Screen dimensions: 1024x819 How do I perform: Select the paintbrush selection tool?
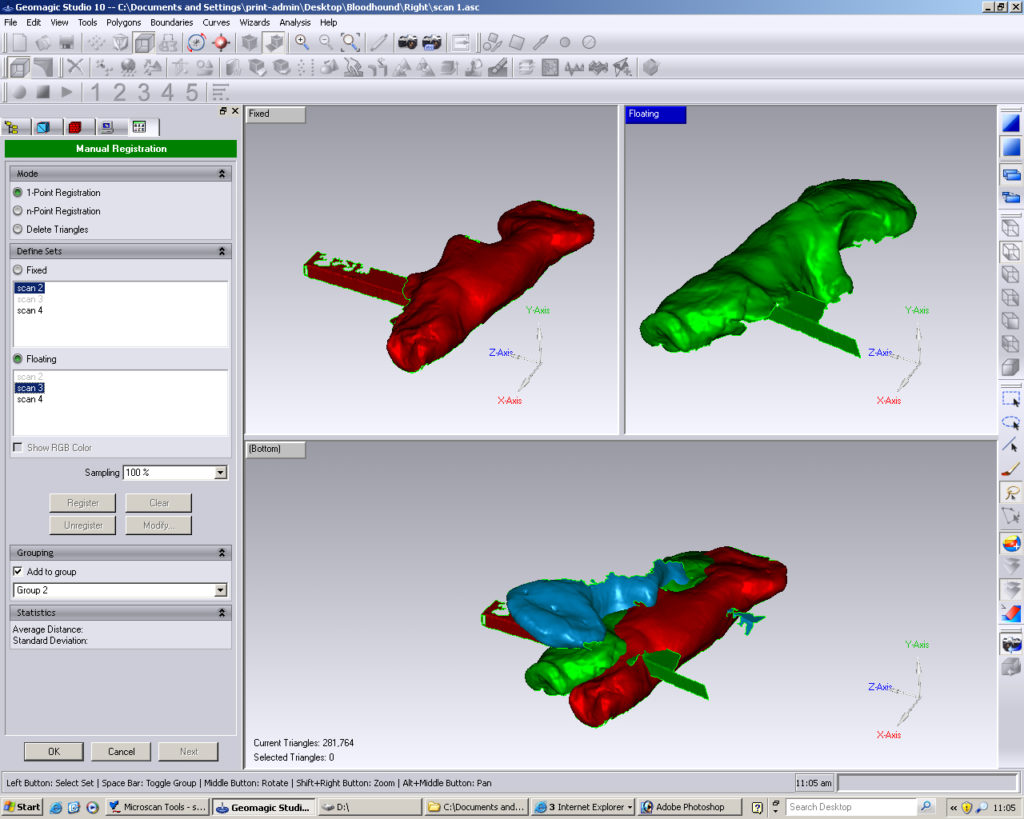click(1010, 468)
